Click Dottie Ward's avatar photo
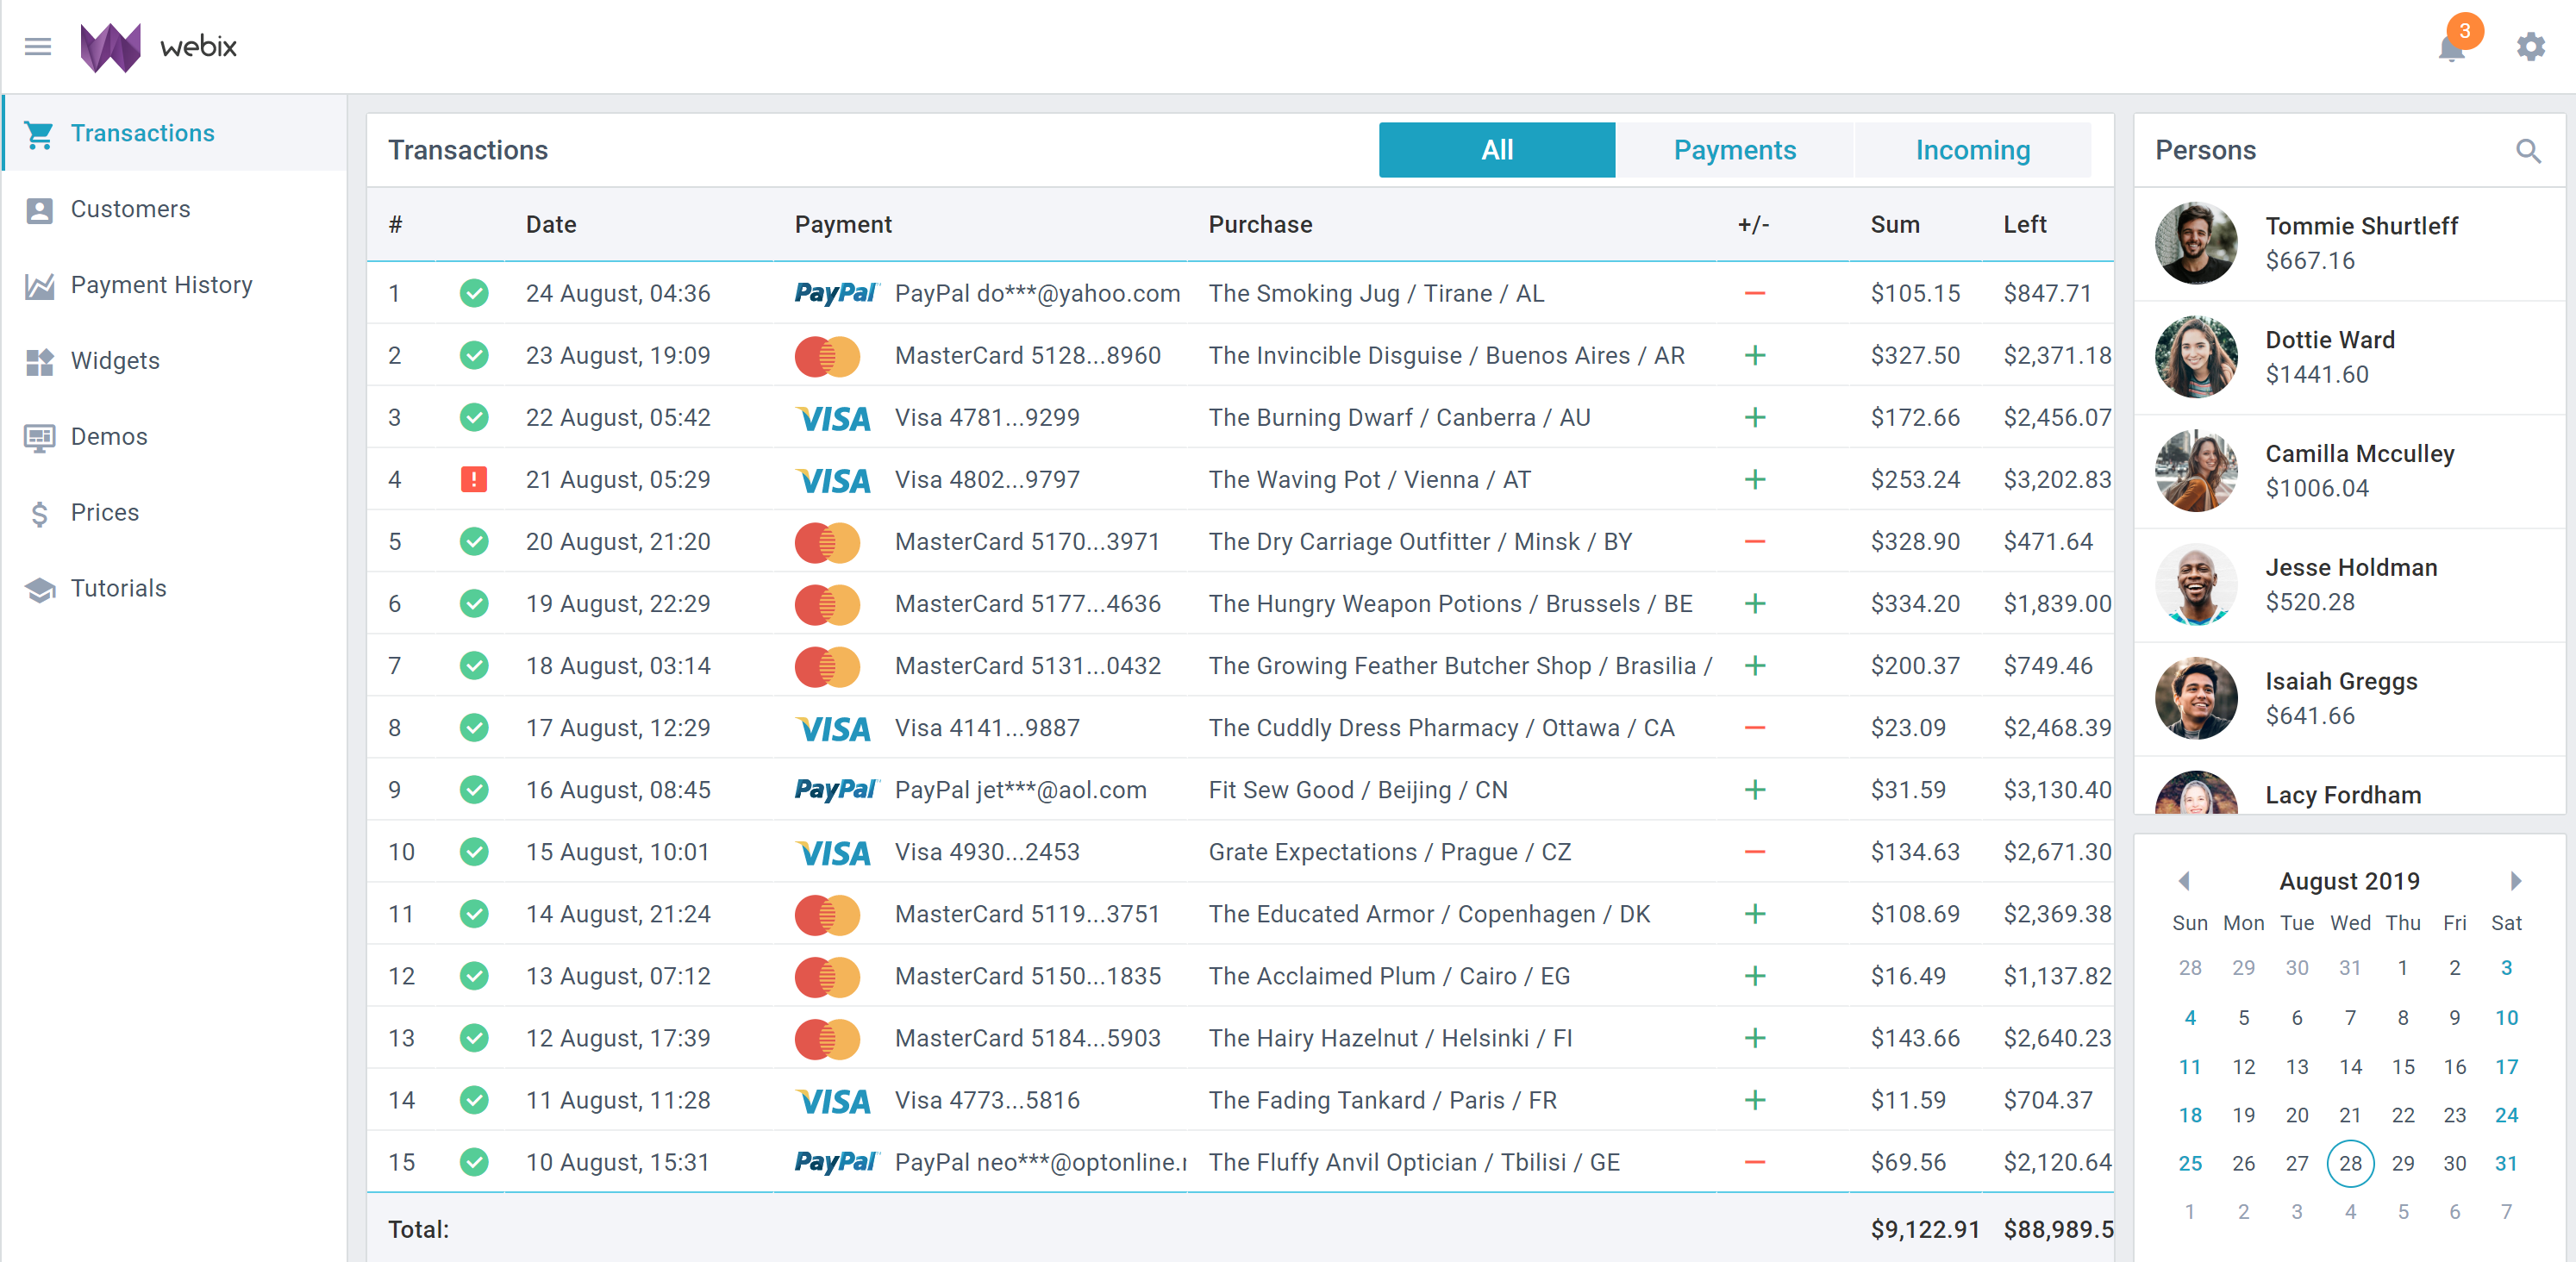Viewport: 2576px width, 1262px height. point(2196,357)
